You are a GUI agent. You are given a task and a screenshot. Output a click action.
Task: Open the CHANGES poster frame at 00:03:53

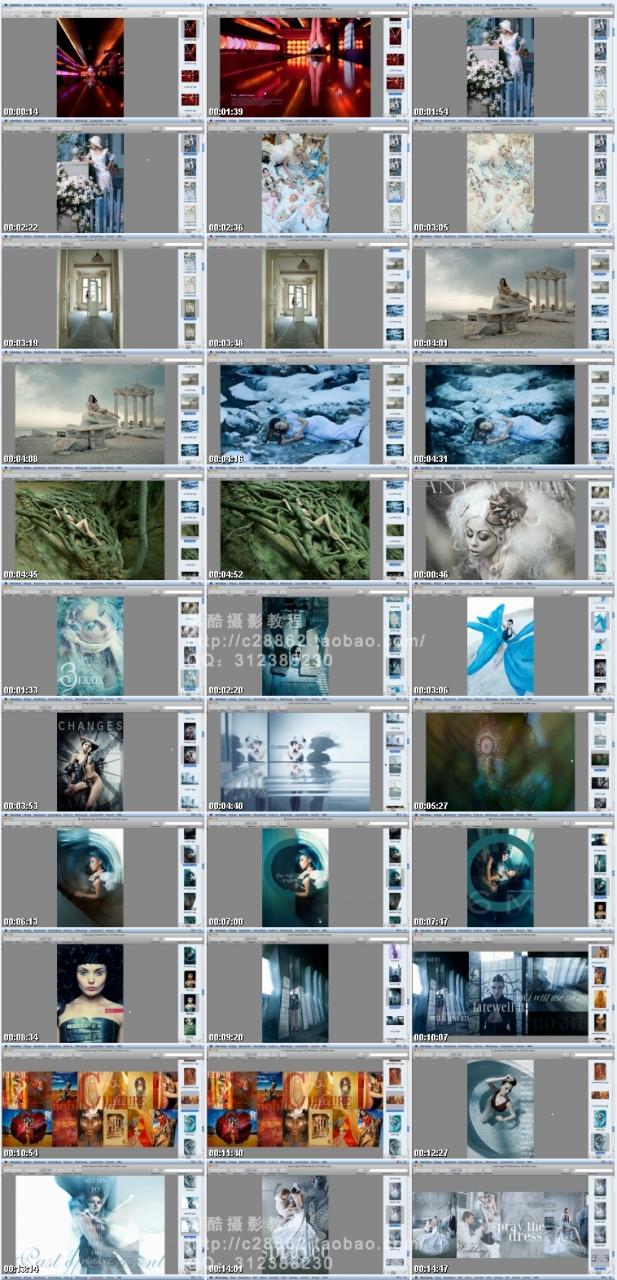(90, 761)
